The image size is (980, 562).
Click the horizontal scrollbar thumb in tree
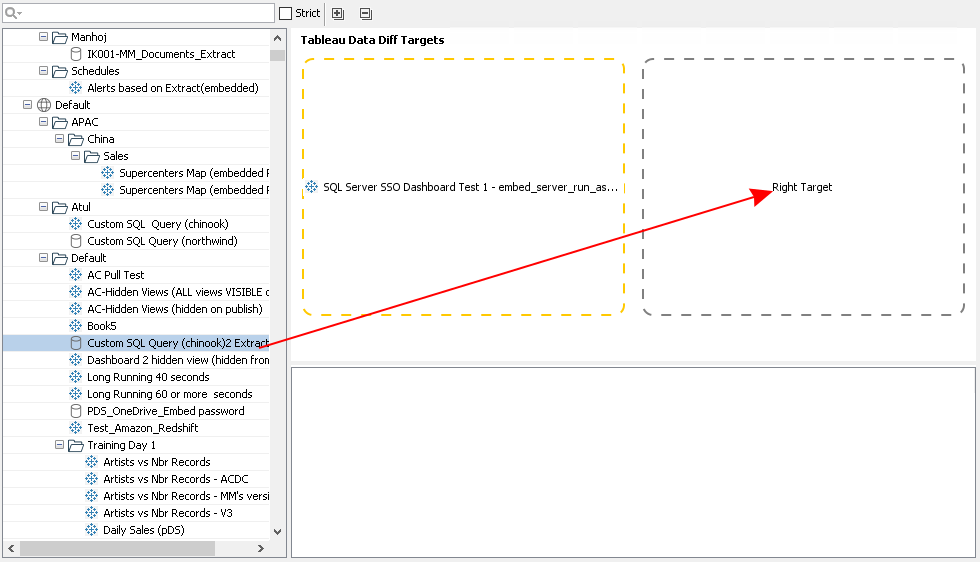(x=118, y=548)
